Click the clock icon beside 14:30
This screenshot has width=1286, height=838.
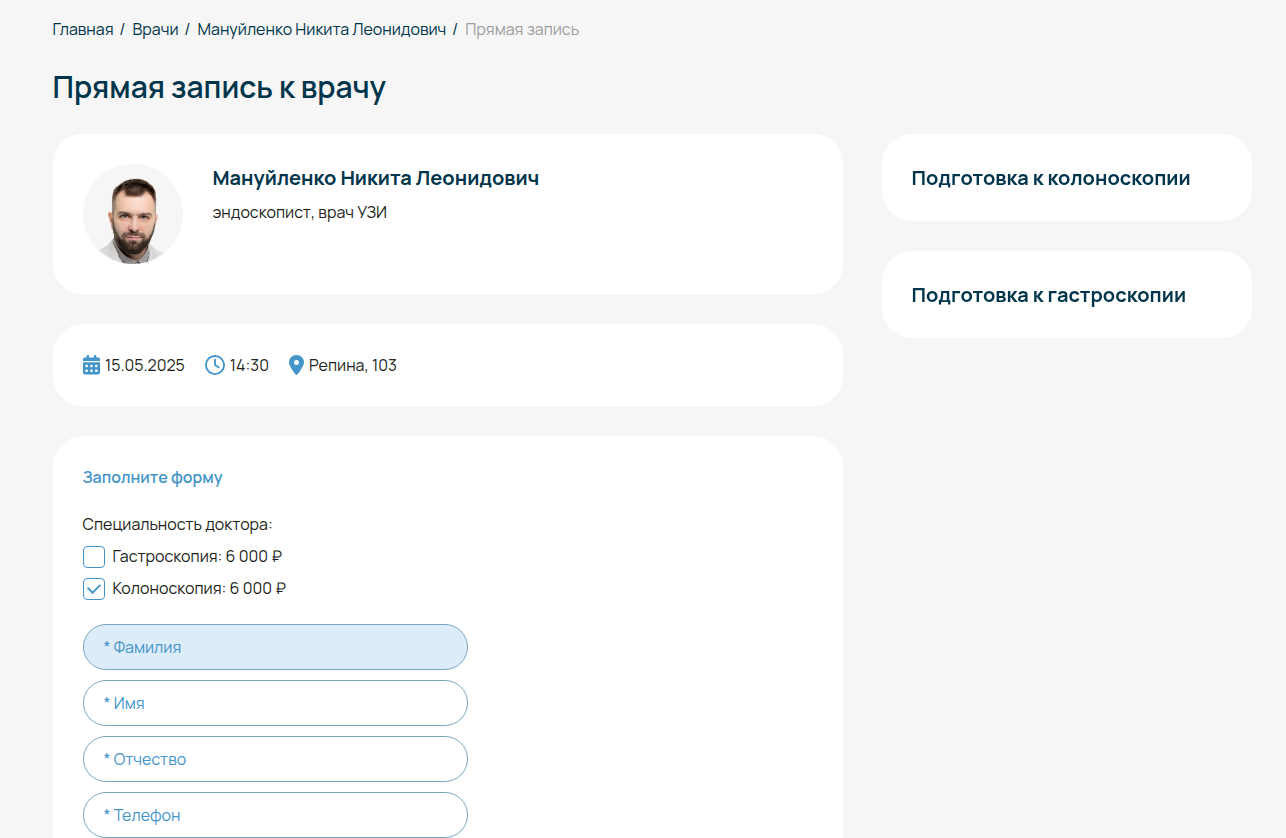coord(213,365)
